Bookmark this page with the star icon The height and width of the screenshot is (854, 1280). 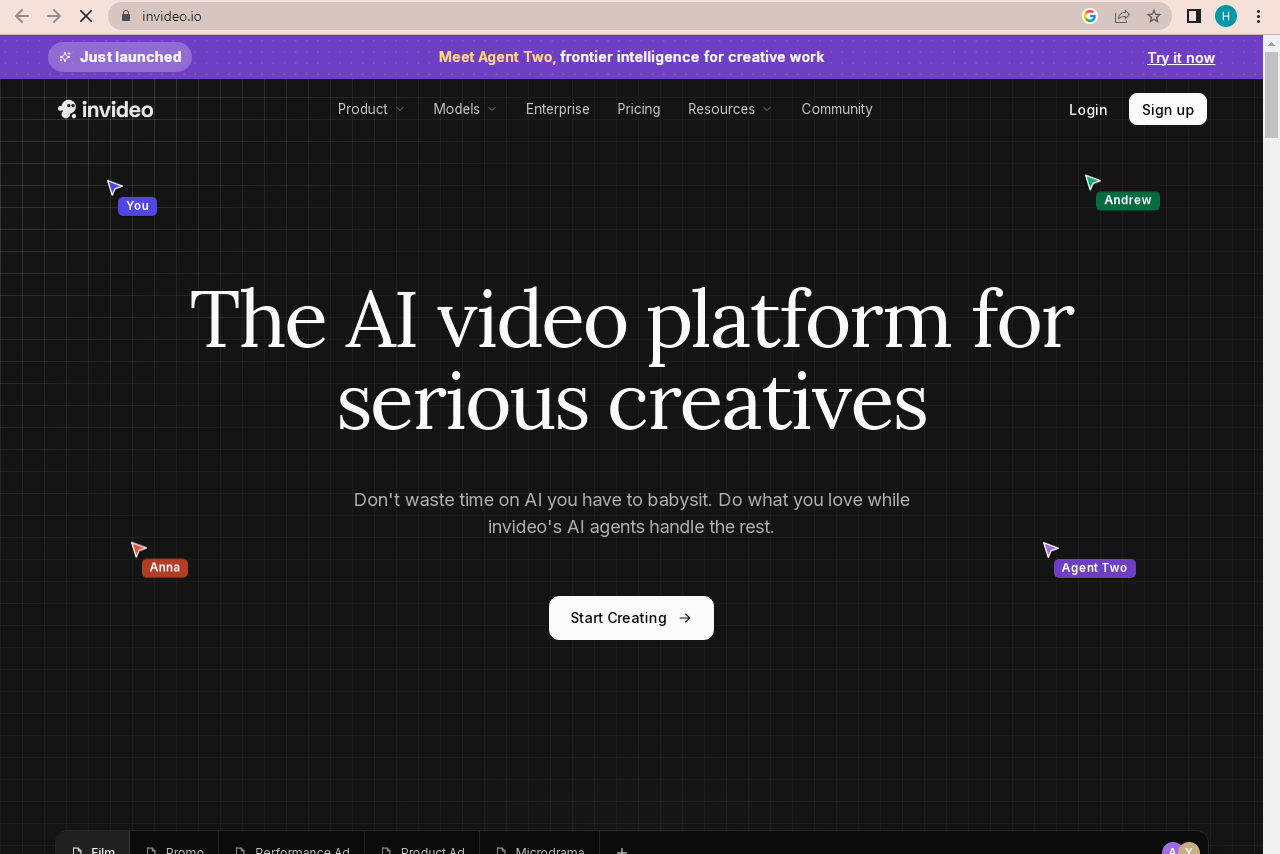click(1154, 16)
